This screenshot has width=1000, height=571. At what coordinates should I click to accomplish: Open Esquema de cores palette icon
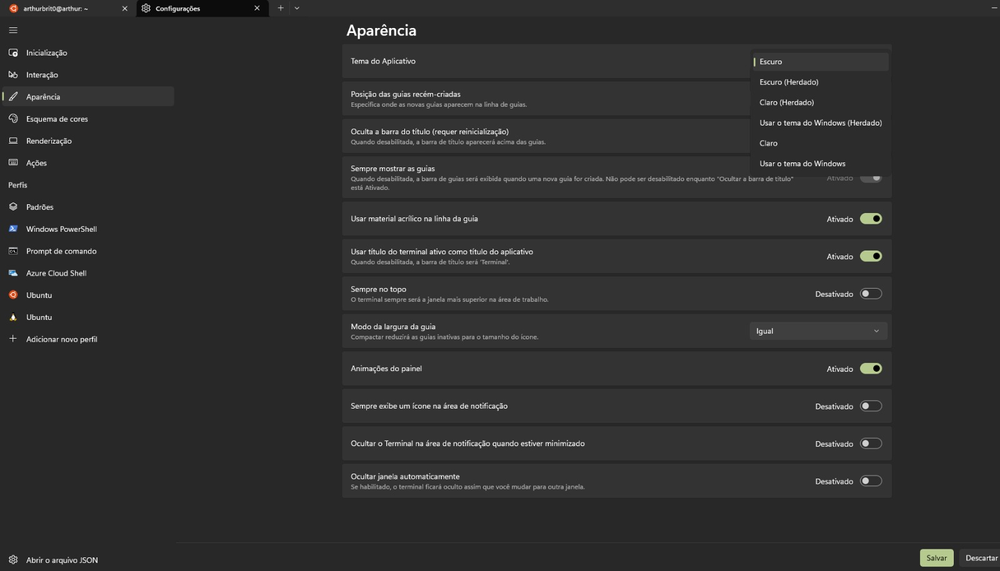13,119
